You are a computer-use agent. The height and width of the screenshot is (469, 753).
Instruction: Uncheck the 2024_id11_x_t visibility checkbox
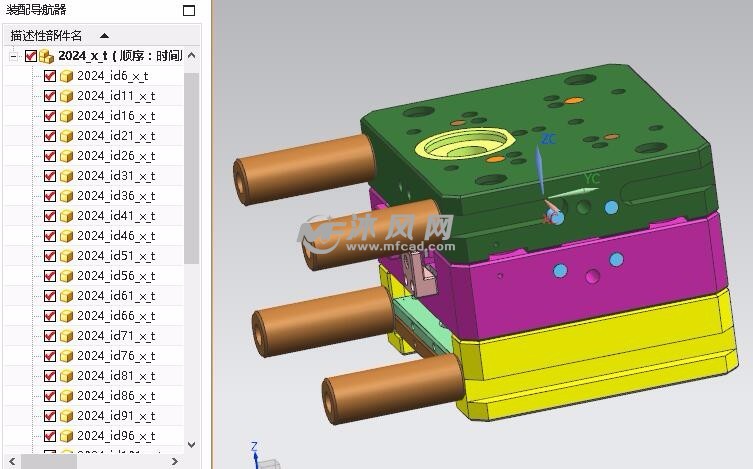point(50,96)
